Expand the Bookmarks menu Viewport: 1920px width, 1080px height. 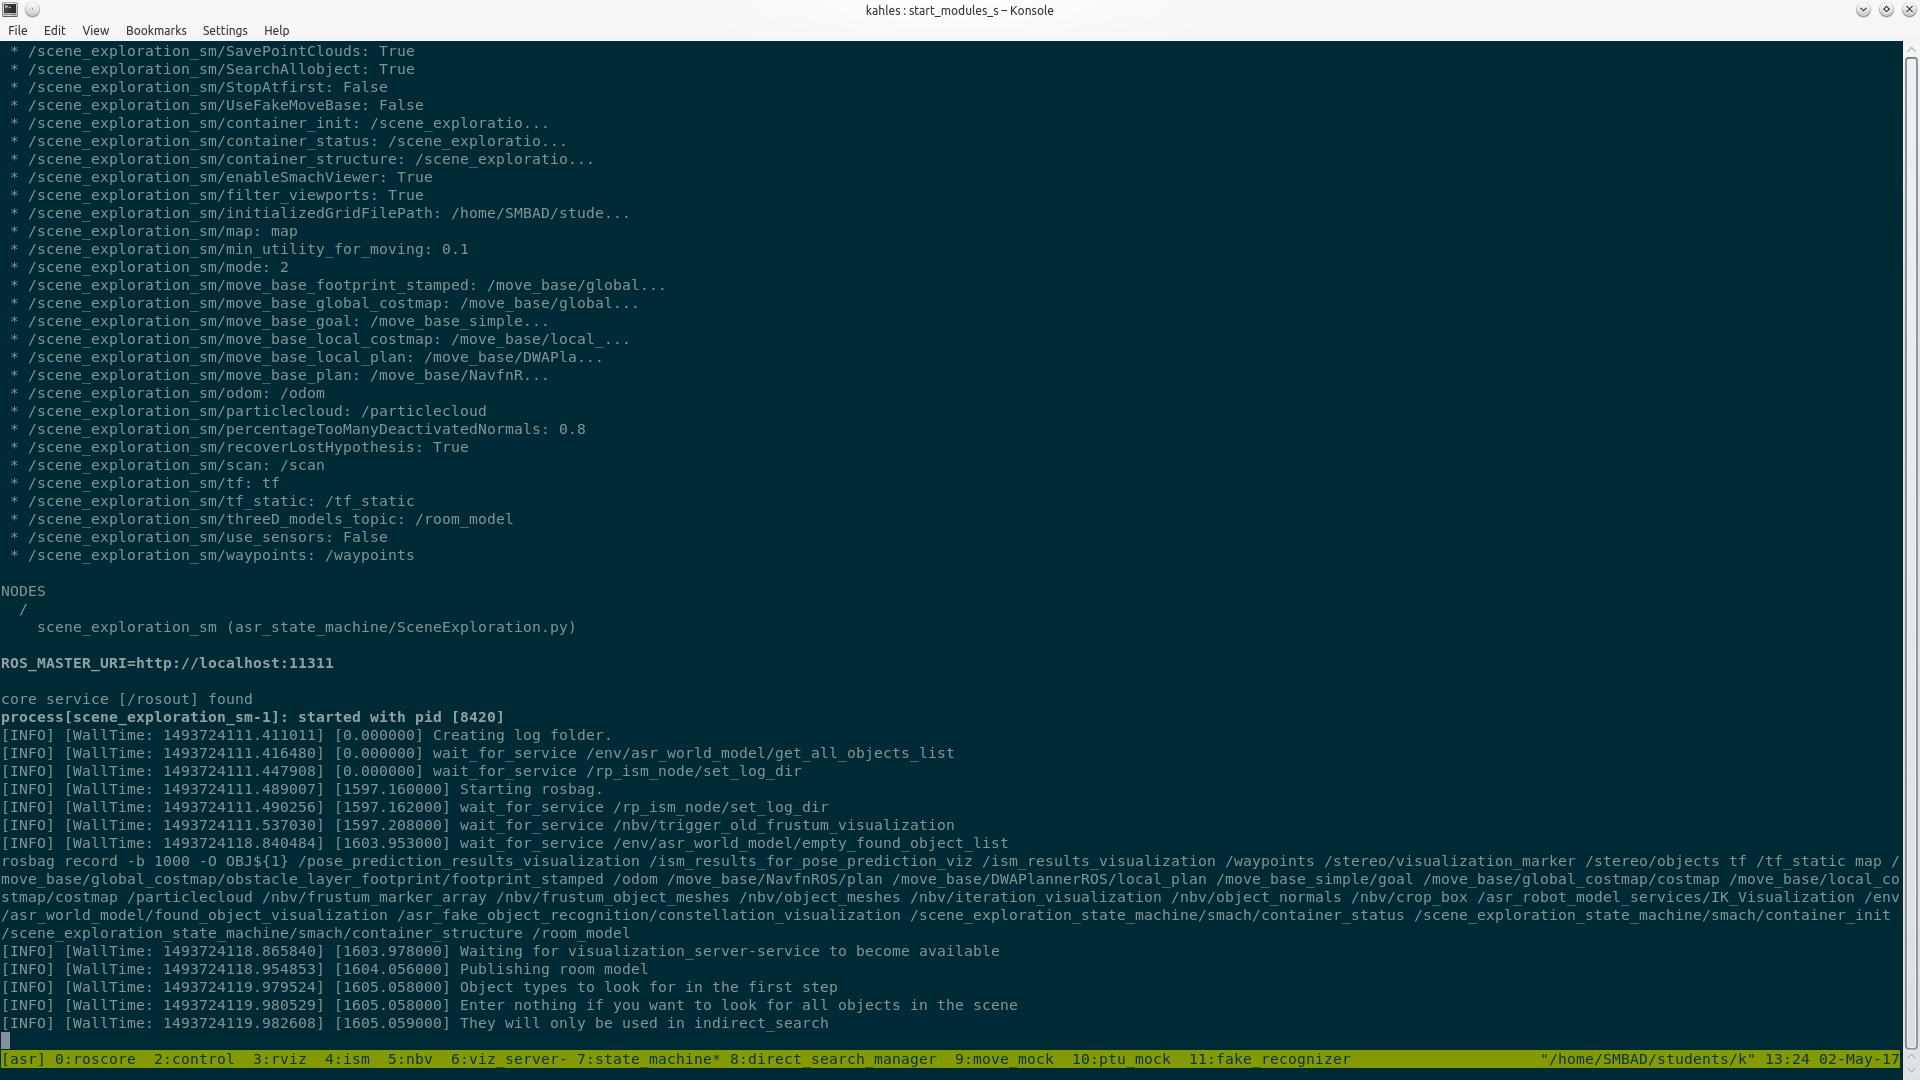pyautogui.click(x=156, y=31)
